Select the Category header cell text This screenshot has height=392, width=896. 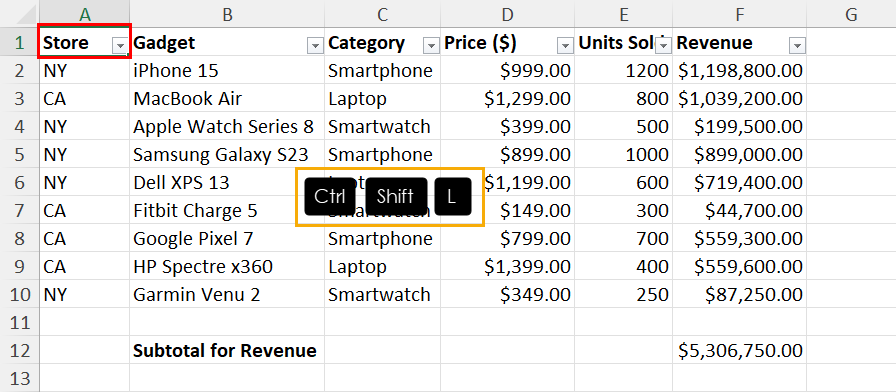pos(366,42)
